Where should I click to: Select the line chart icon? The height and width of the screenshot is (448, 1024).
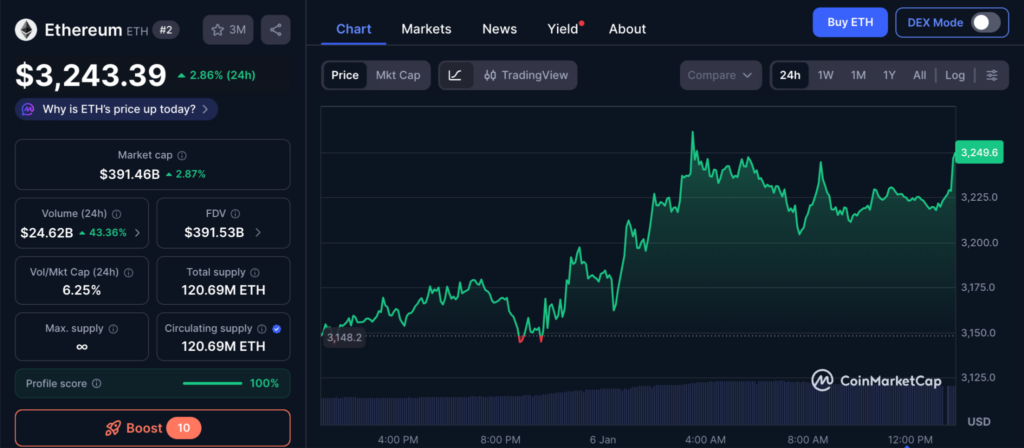click(455, 75)
